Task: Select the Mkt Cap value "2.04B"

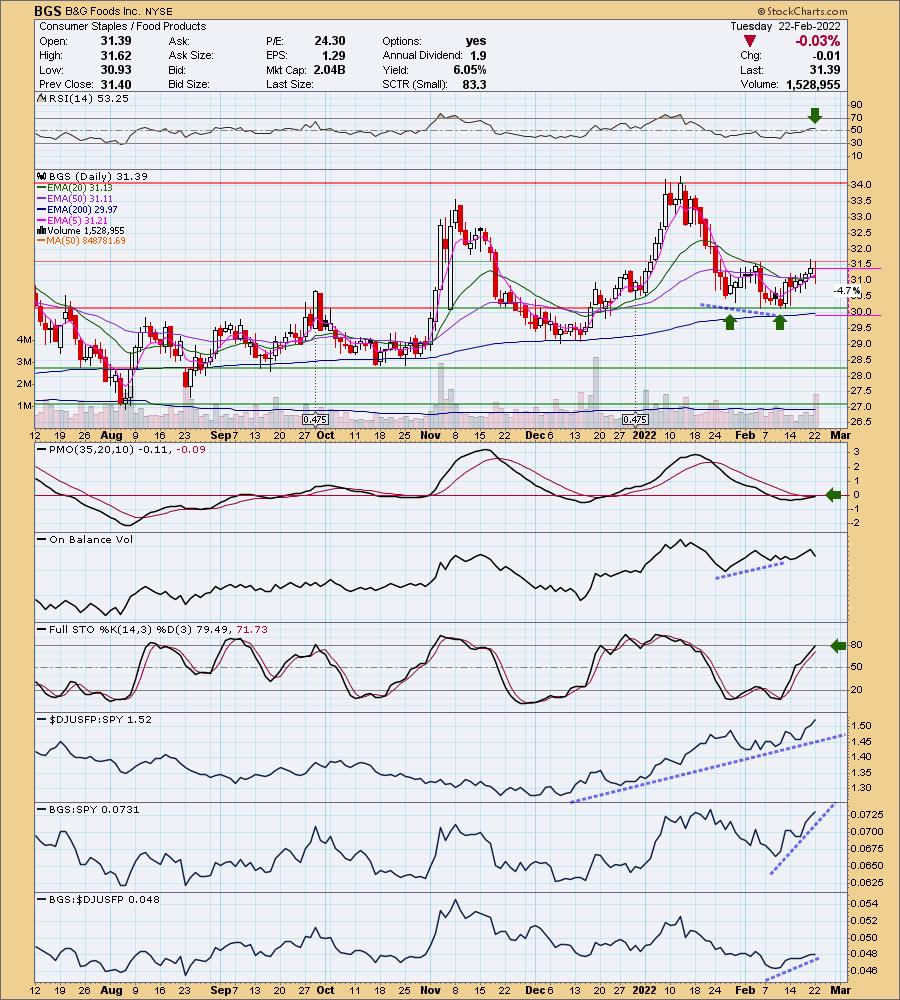Action: coord(329,70)
